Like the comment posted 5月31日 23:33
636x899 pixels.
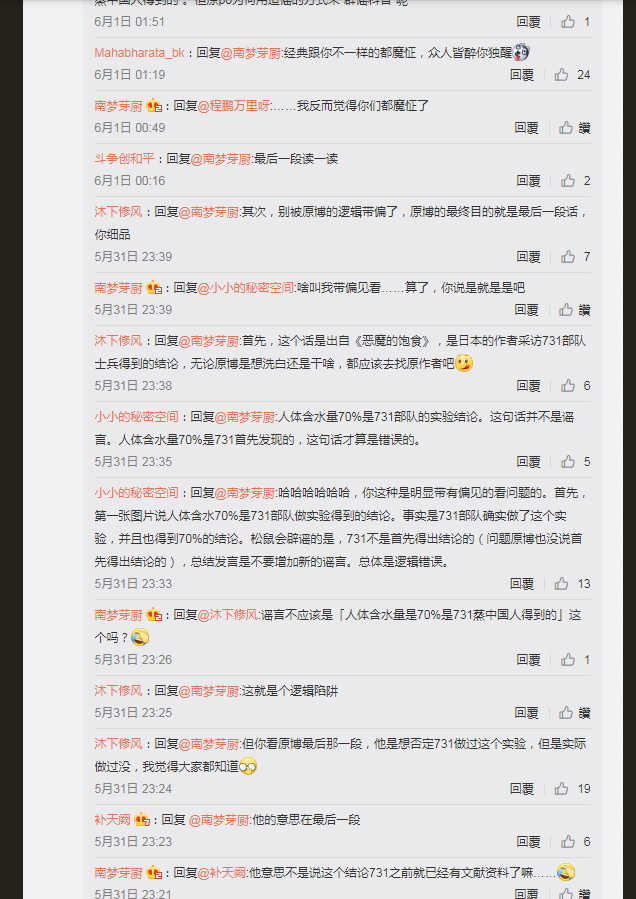pos(561,584)
